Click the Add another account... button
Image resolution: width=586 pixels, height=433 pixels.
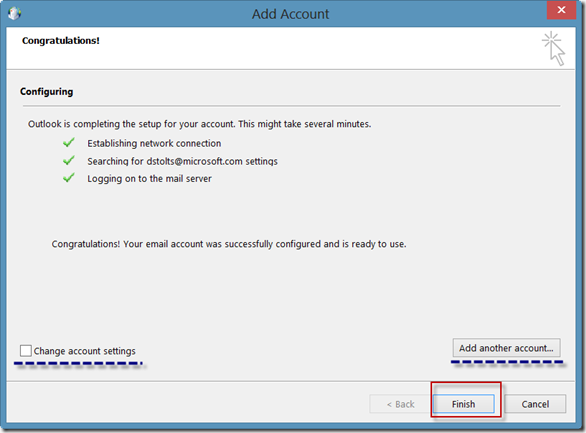(506, 348)
